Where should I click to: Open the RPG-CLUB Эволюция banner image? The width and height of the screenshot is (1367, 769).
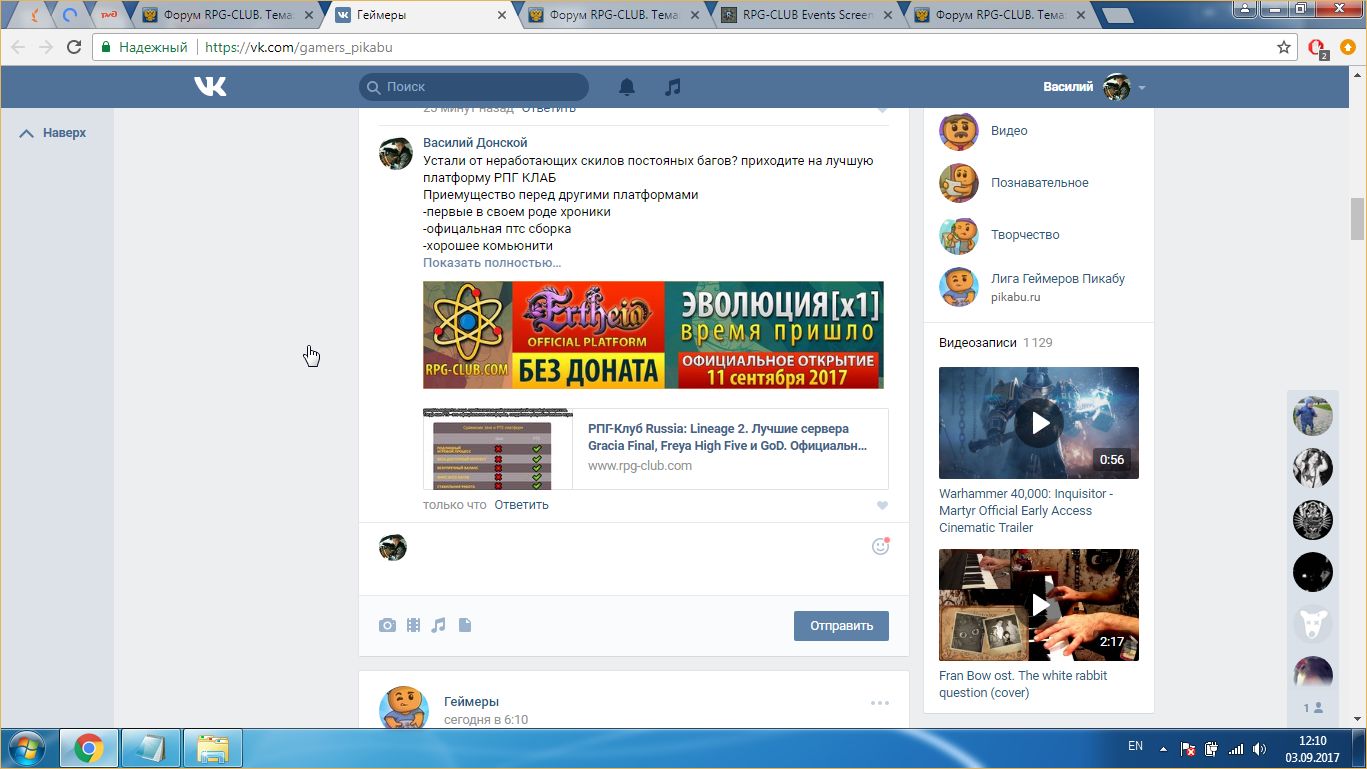click(x=653, y=335)
